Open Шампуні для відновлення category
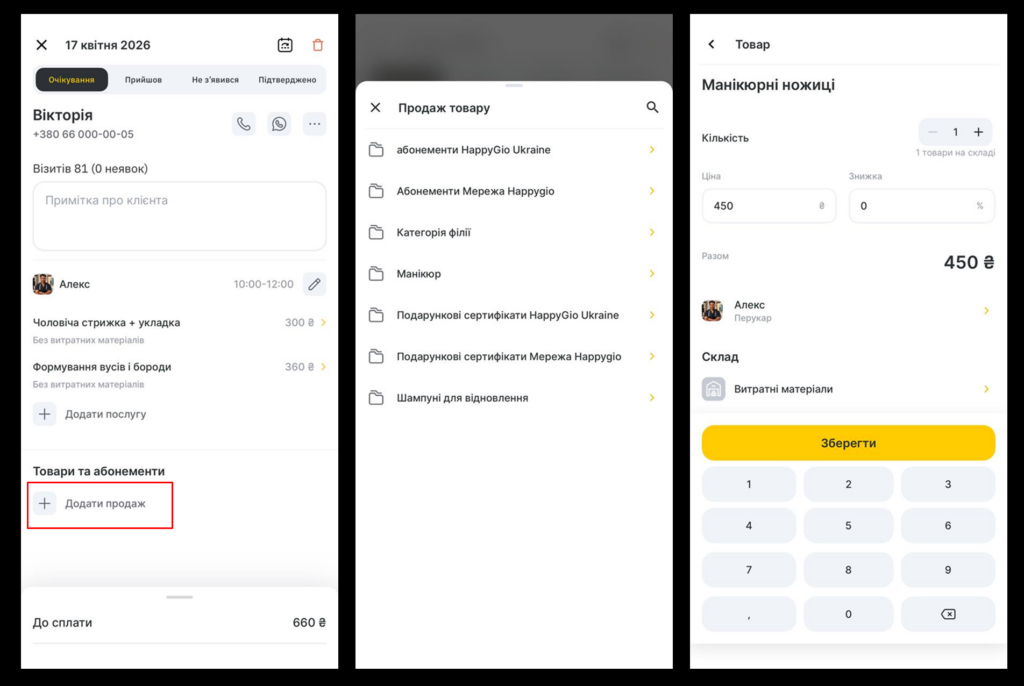This screenshot has height=686, width=1024. 513,398
